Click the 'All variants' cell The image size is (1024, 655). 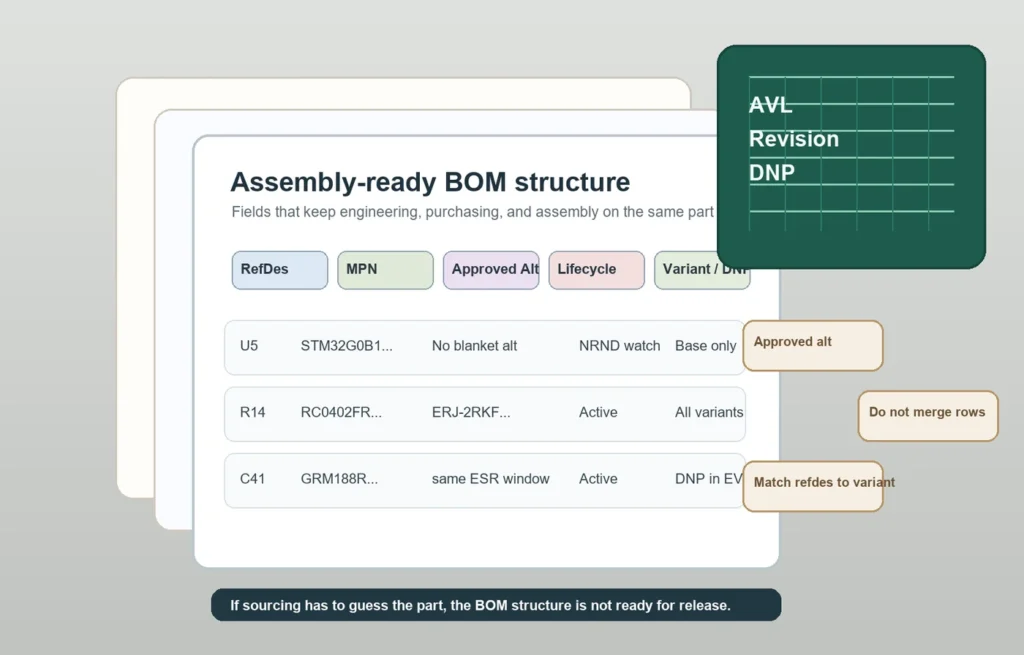709,413
